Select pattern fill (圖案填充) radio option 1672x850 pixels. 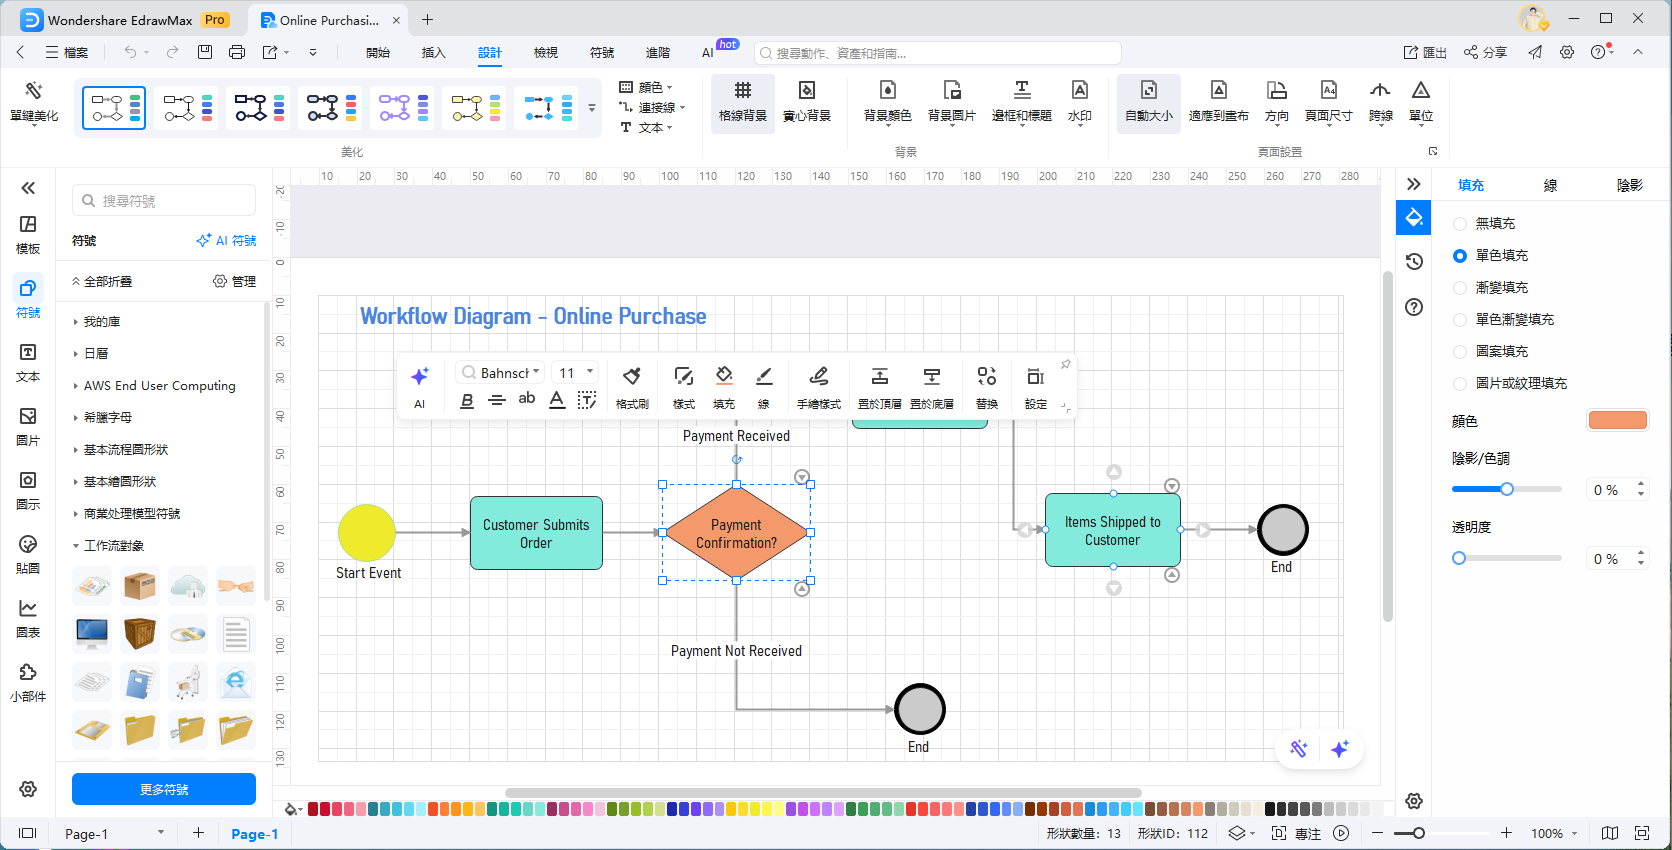(x=1460, y=352)
